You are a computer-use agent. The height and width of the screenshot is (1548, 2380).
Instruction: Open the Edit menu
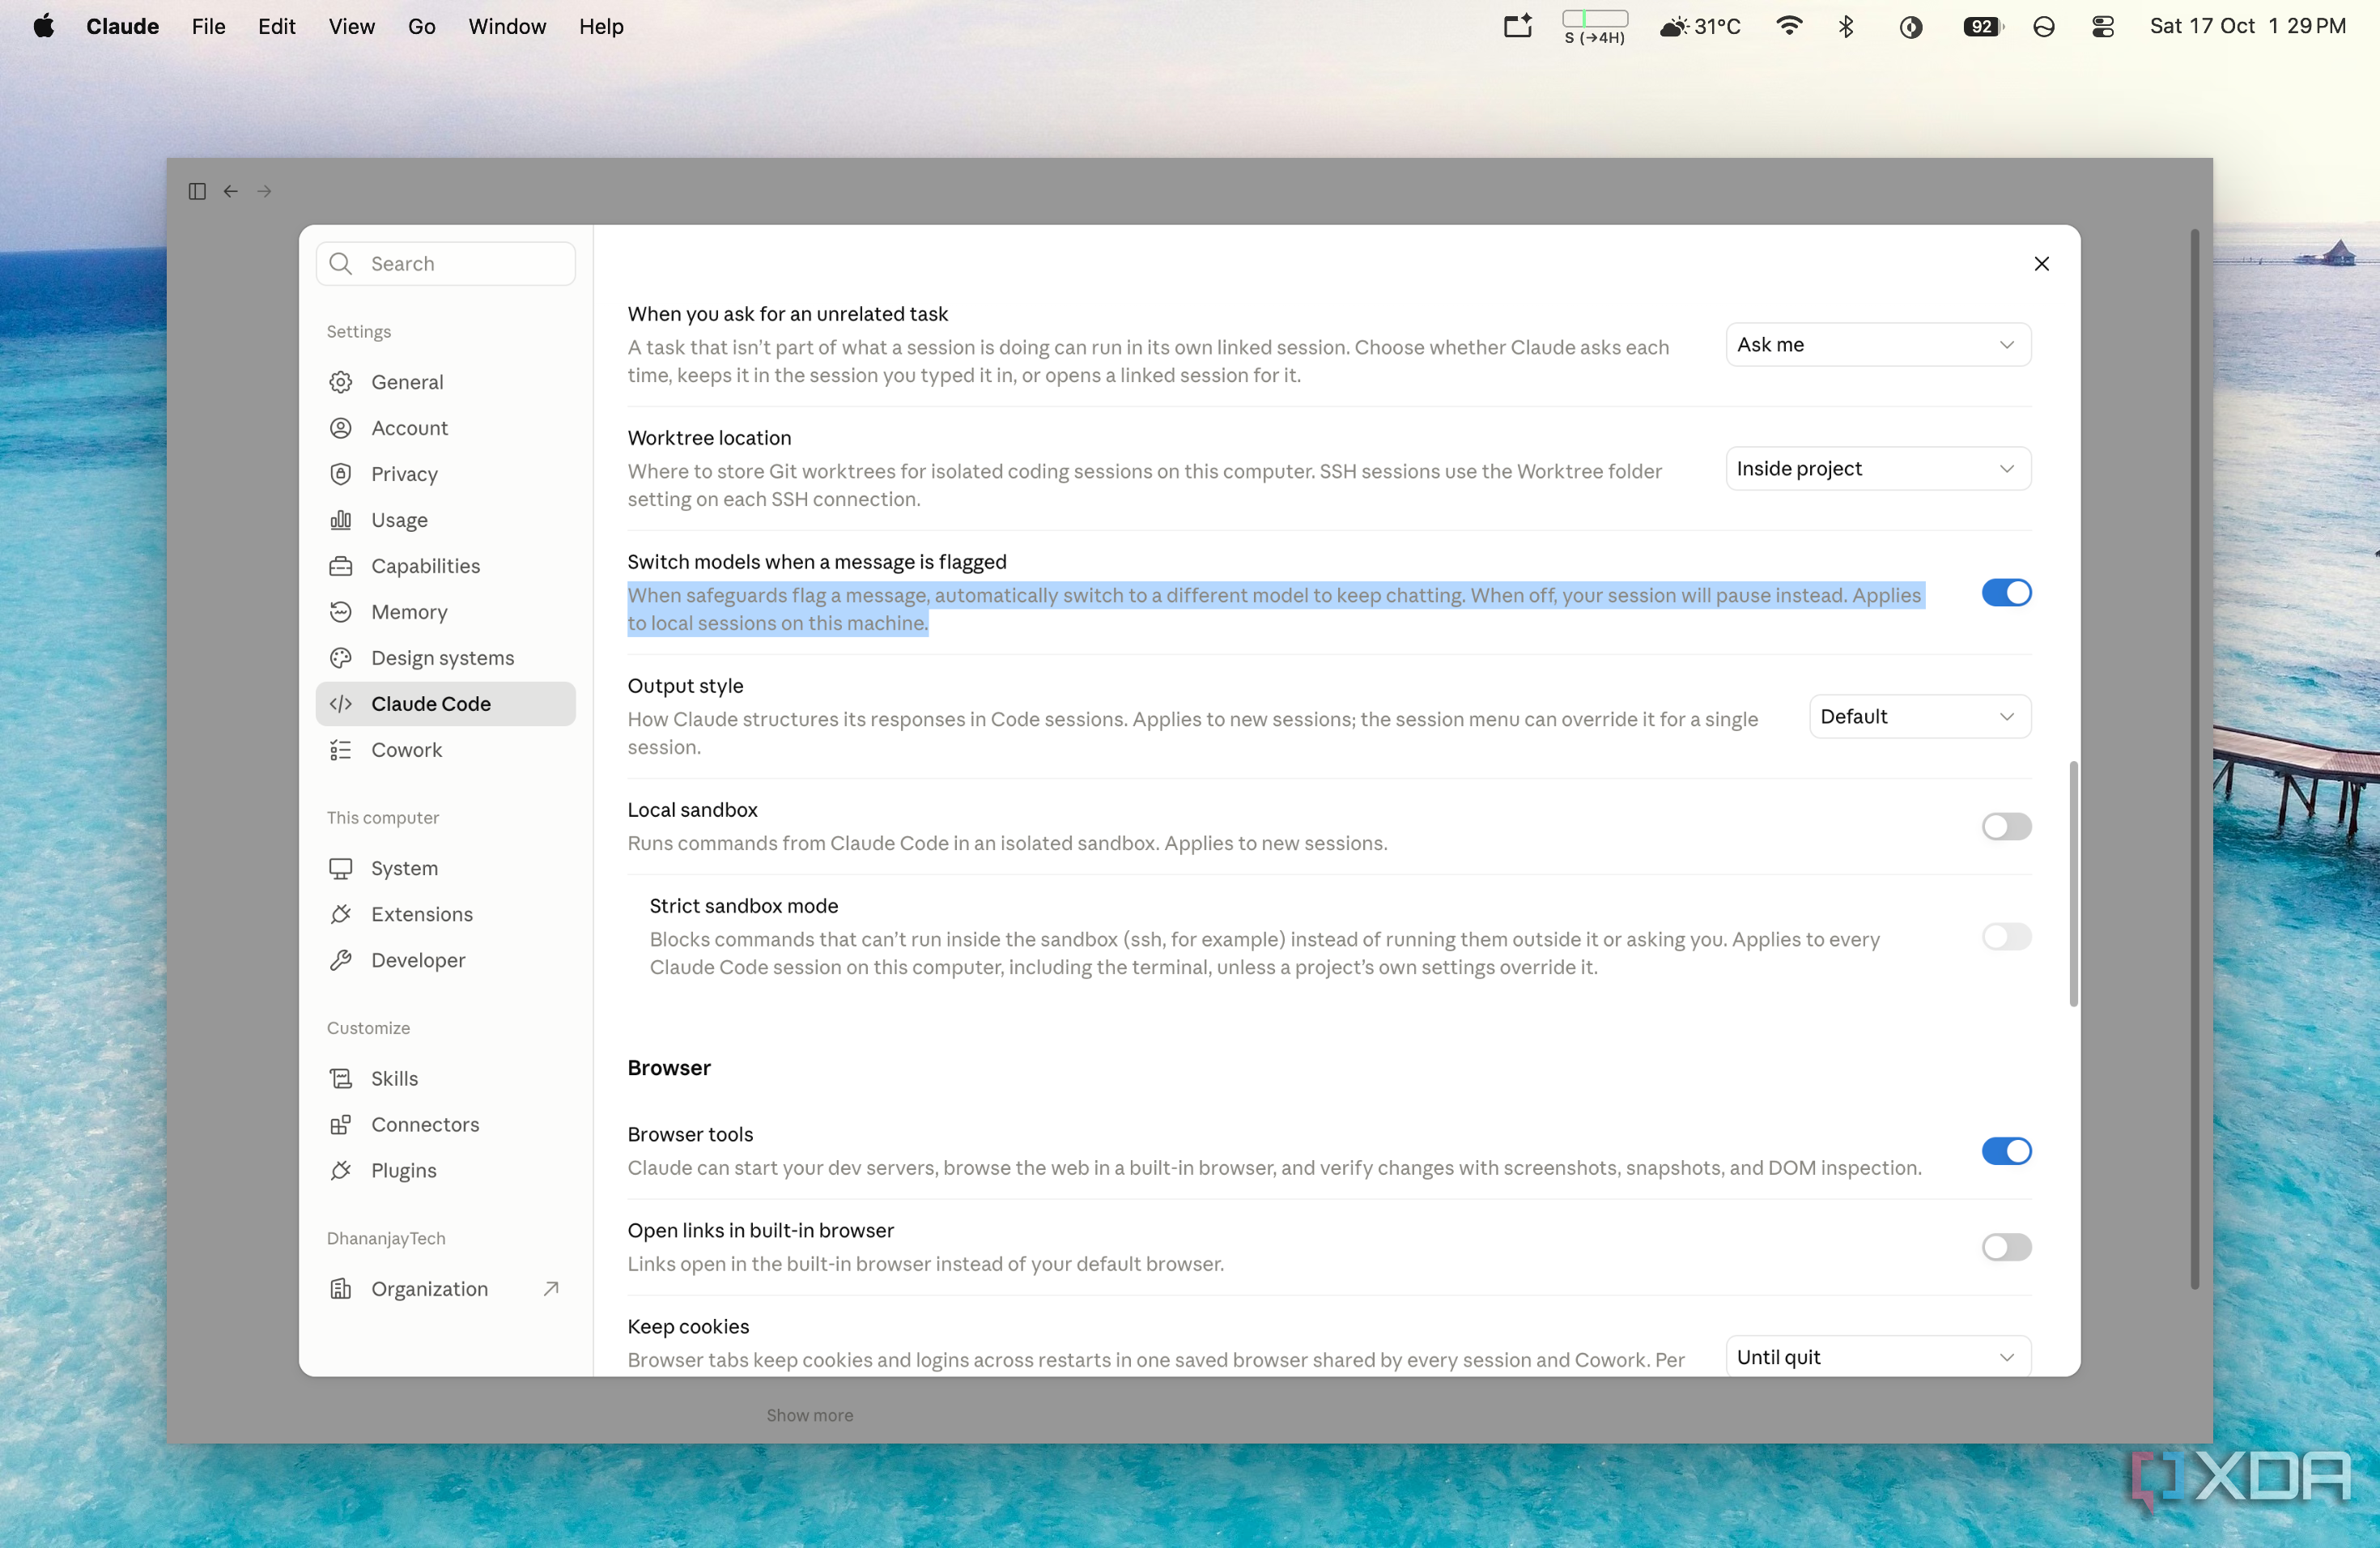click(276, 27)
